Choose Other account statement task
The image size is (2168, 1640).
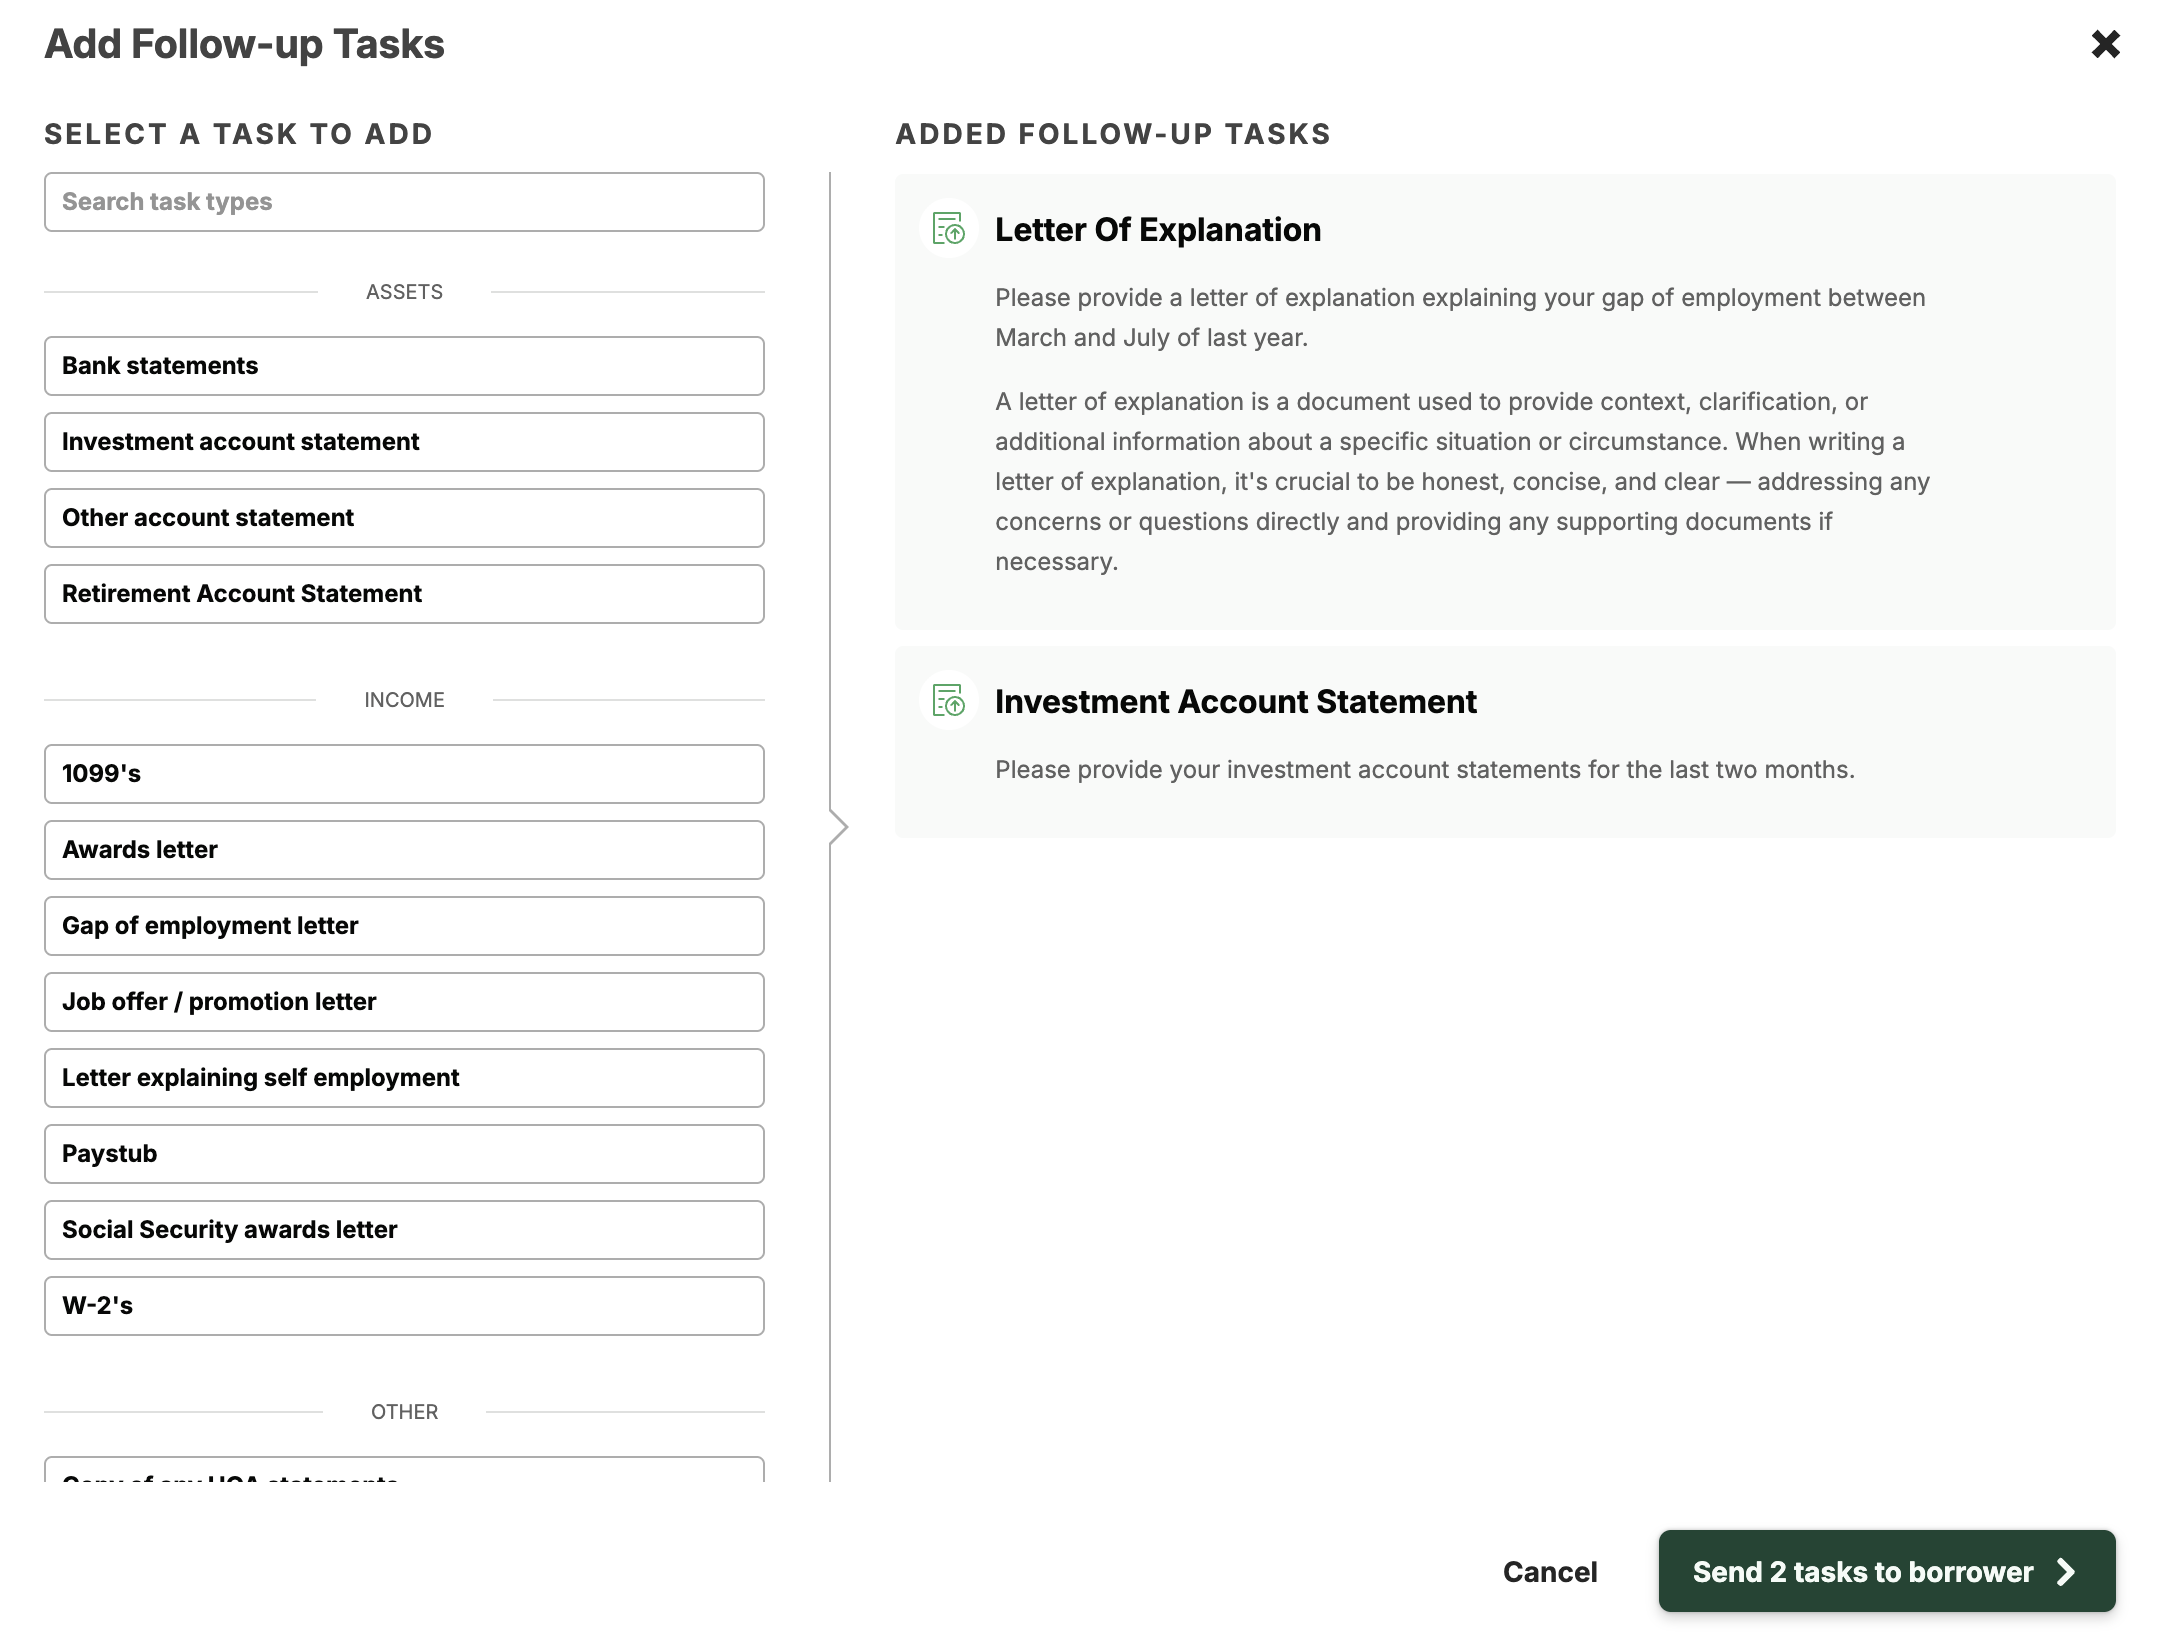[404, 518]
